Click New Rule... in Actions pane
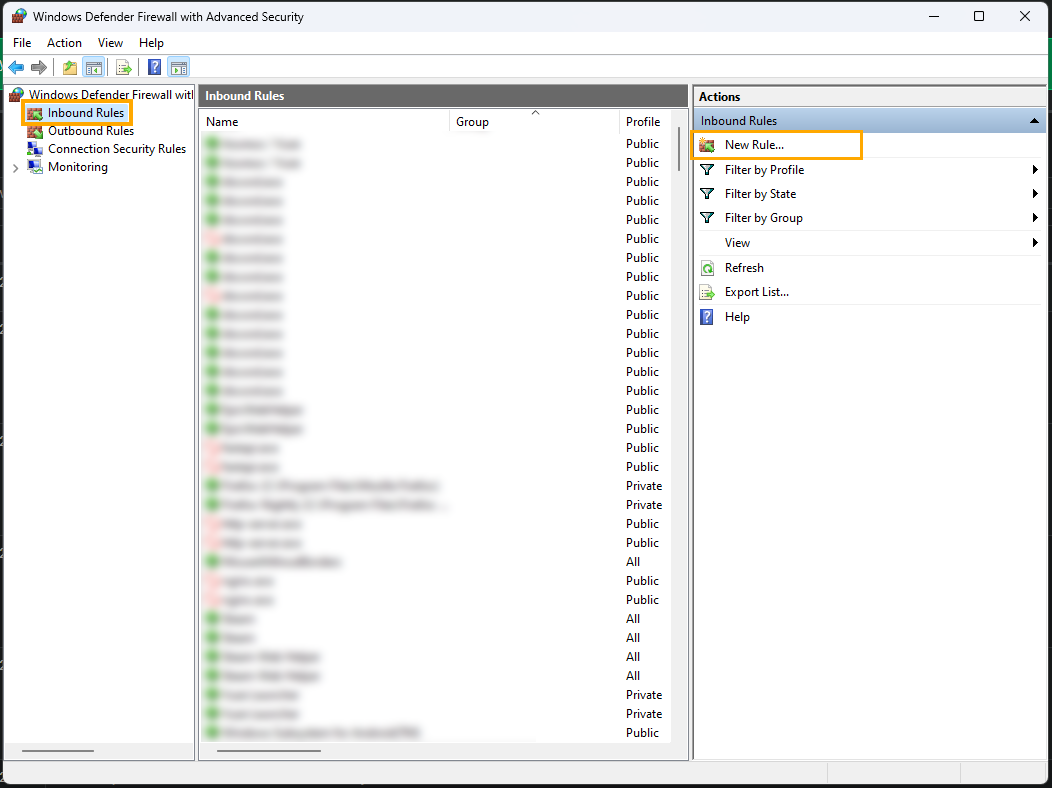 [754, 145]
